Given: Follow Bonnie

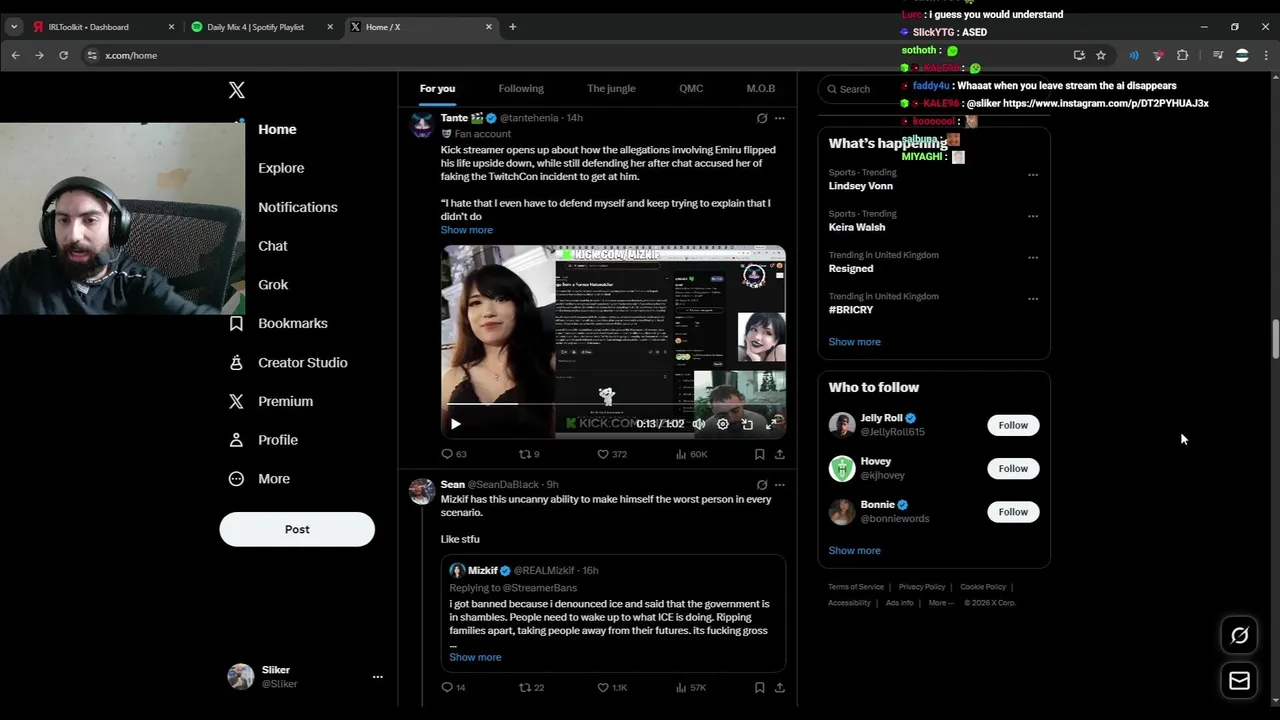Looking at the screenshot, I should click(x=1013, y=512).
